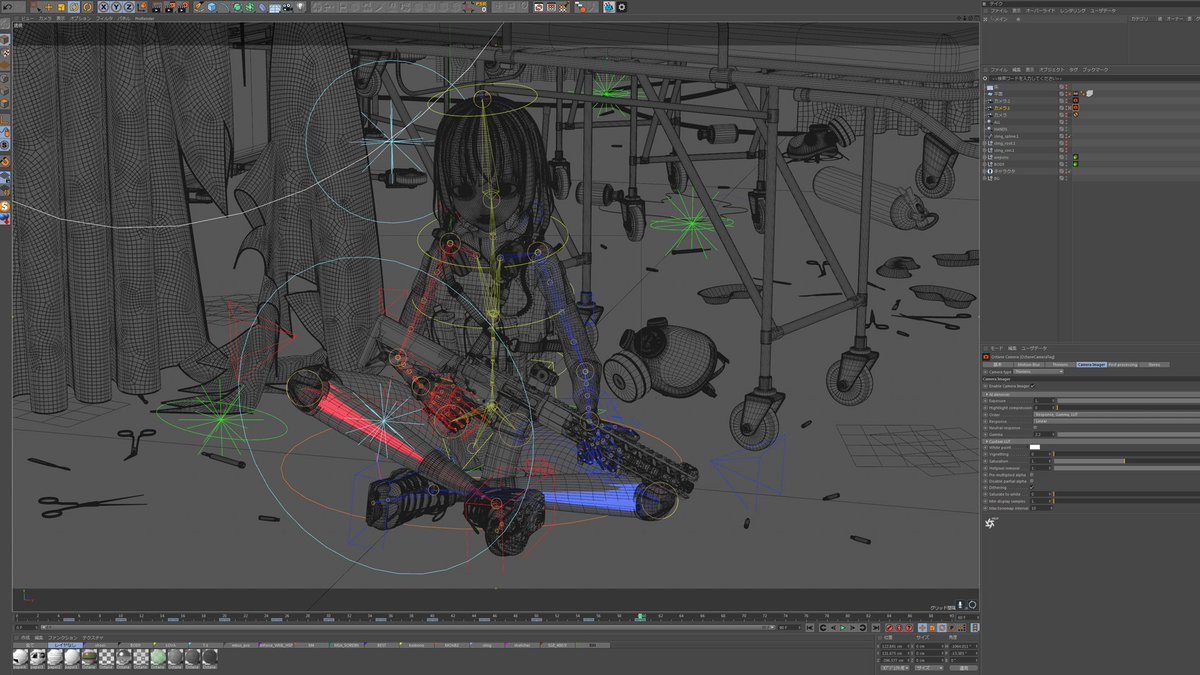Collapse the Custom LUT section
This screenshot has height=675, width=1200.
[x=987, y=441]
